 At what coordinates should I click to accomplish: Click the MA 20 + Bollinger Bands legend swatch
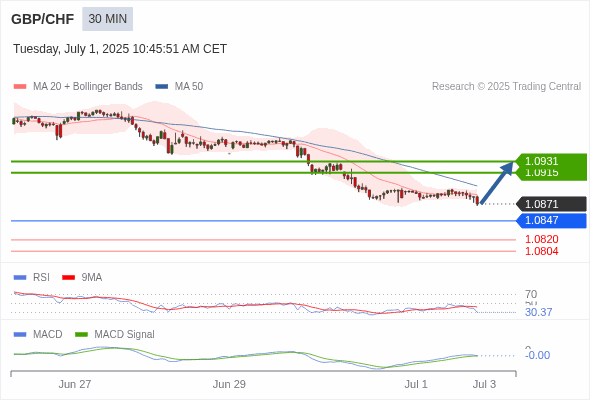click(20, 87)
